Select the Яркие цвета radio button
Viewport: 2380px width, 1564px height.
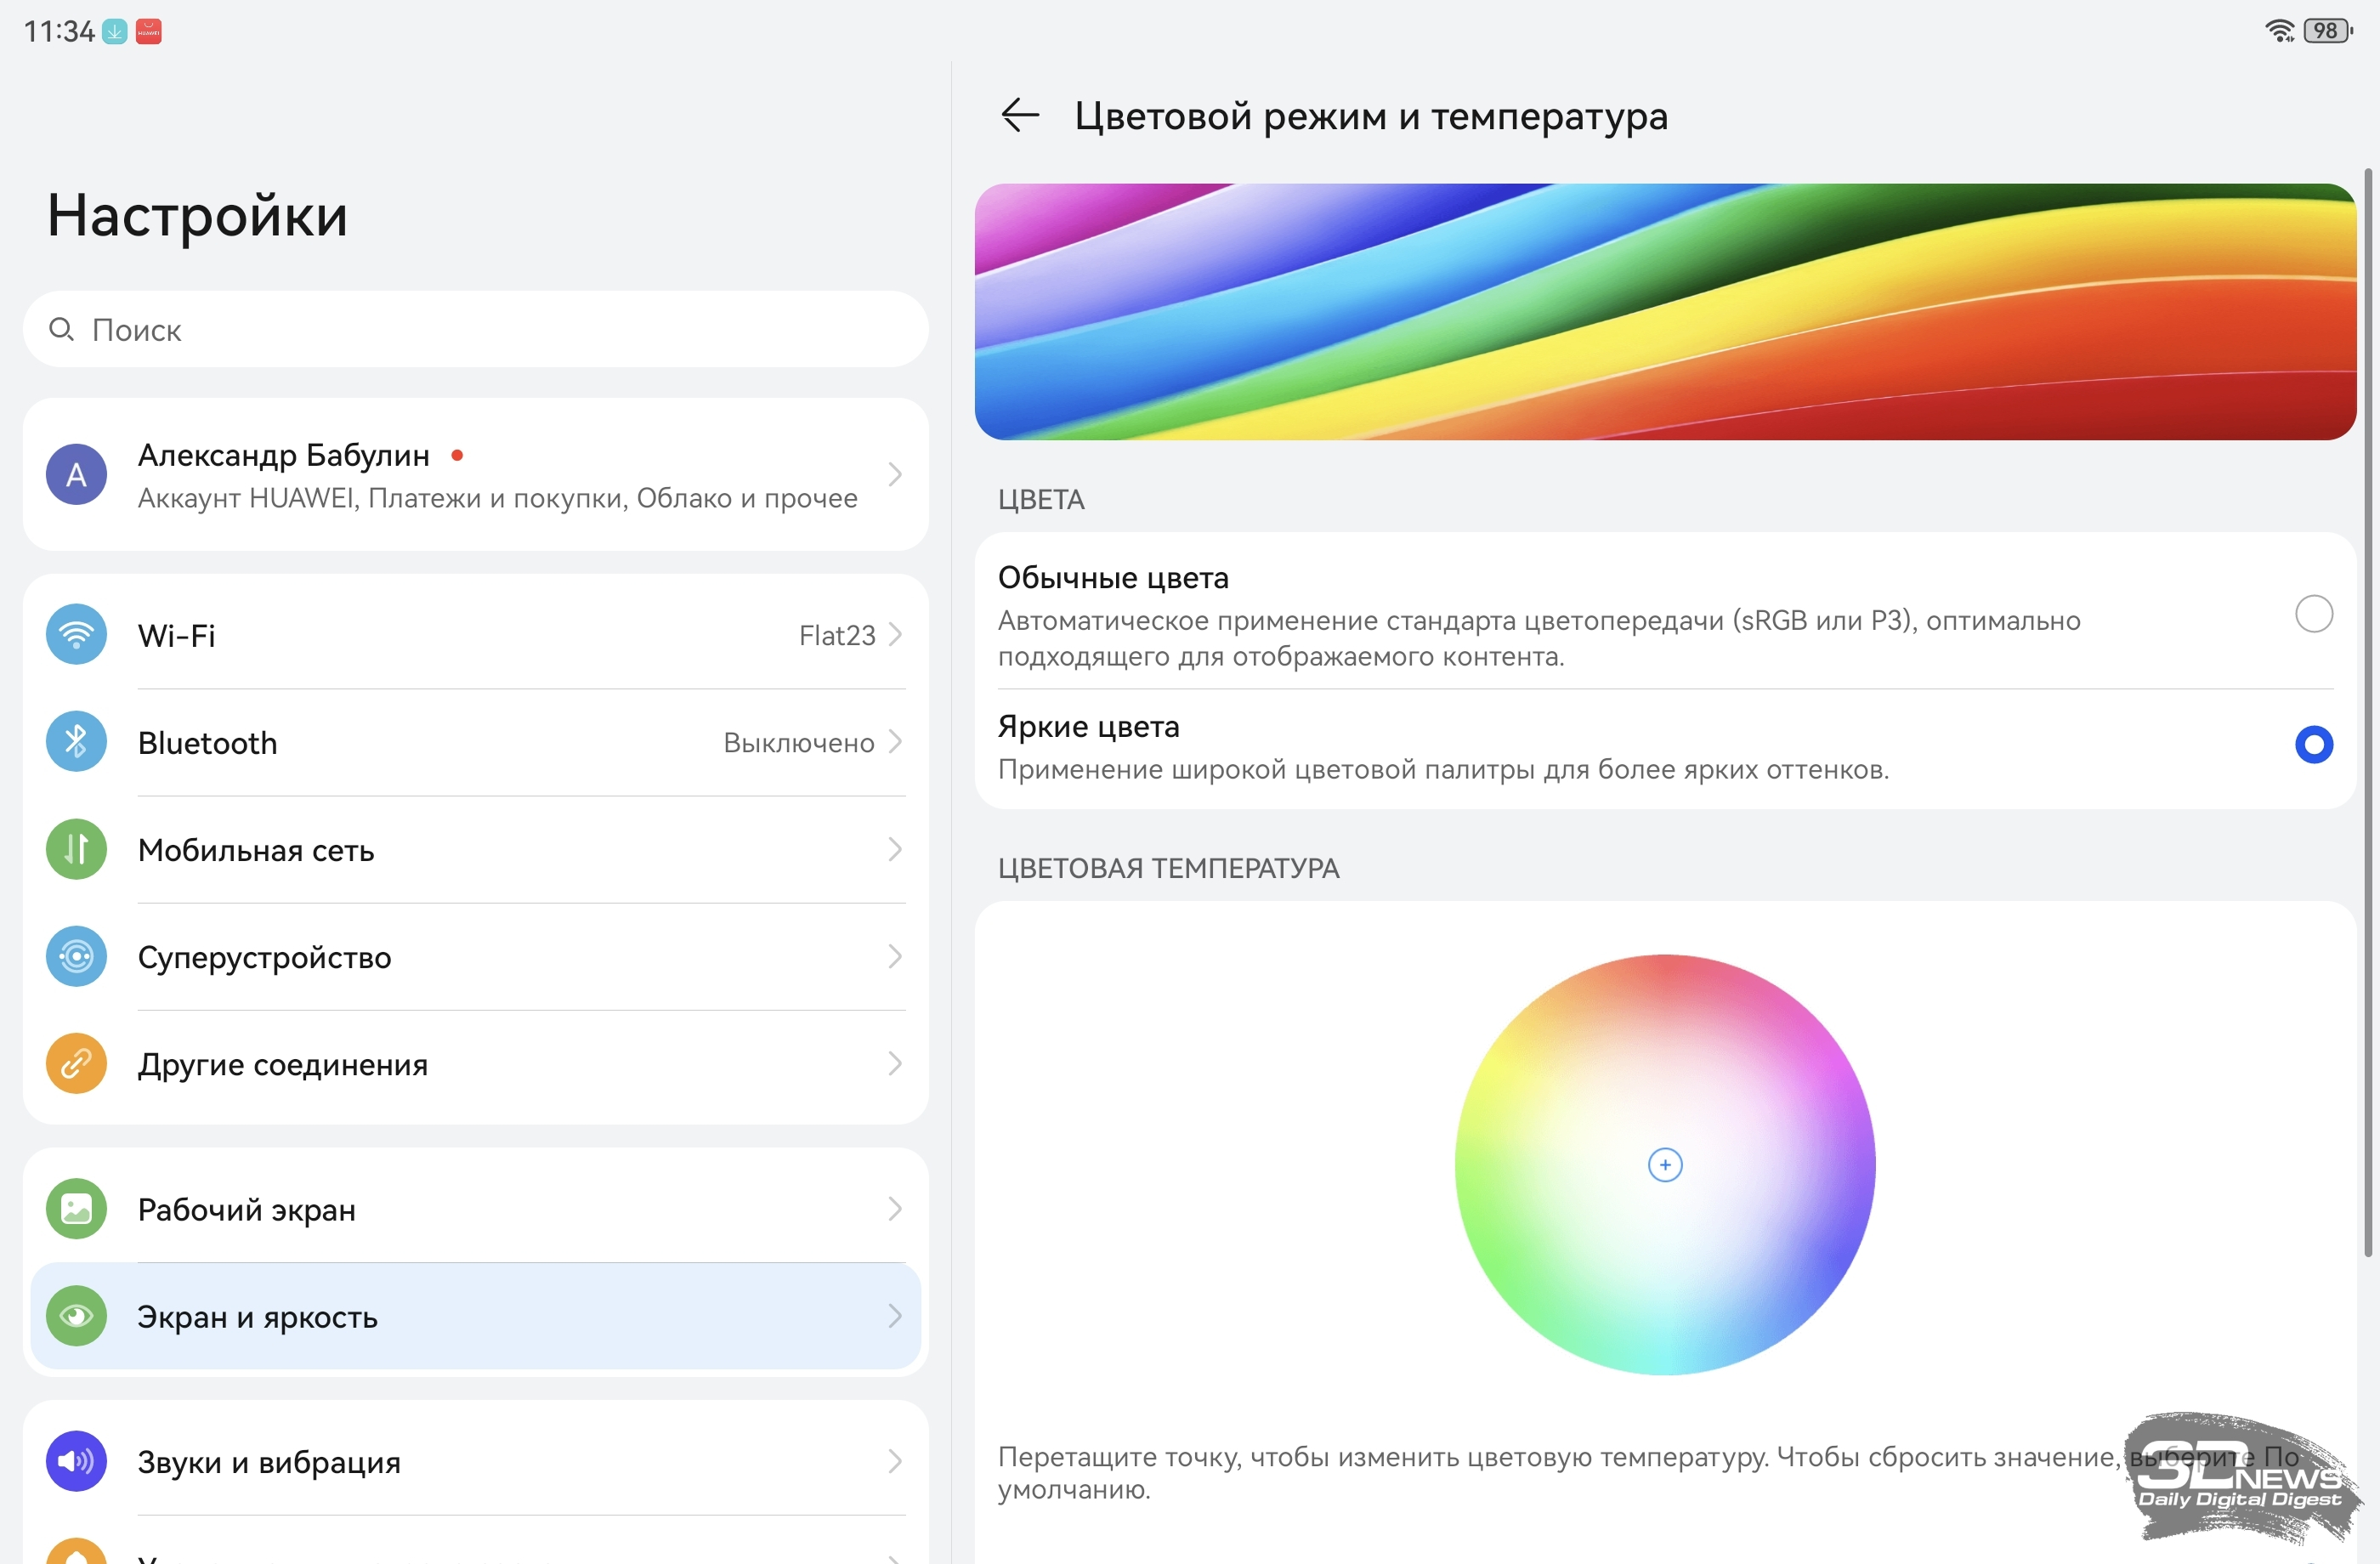click(2312, 744)
